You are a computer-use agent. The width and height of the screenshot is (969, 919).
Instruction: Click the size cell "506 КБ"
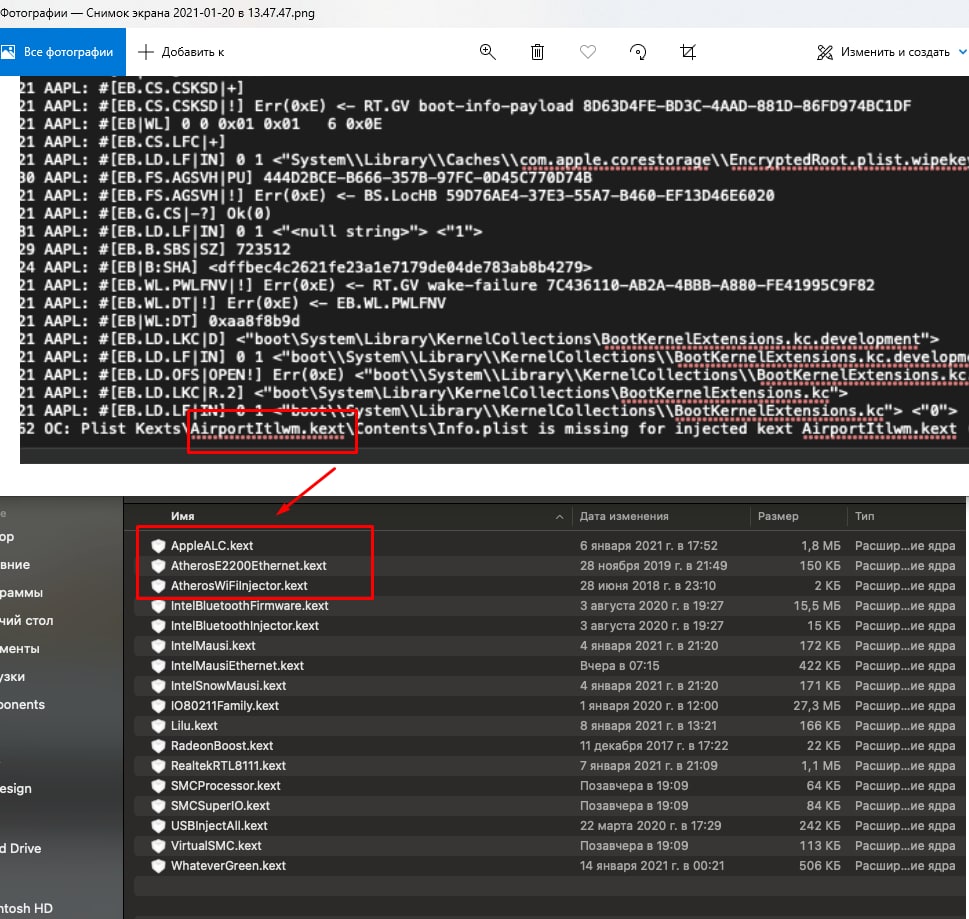coord(819,865)
